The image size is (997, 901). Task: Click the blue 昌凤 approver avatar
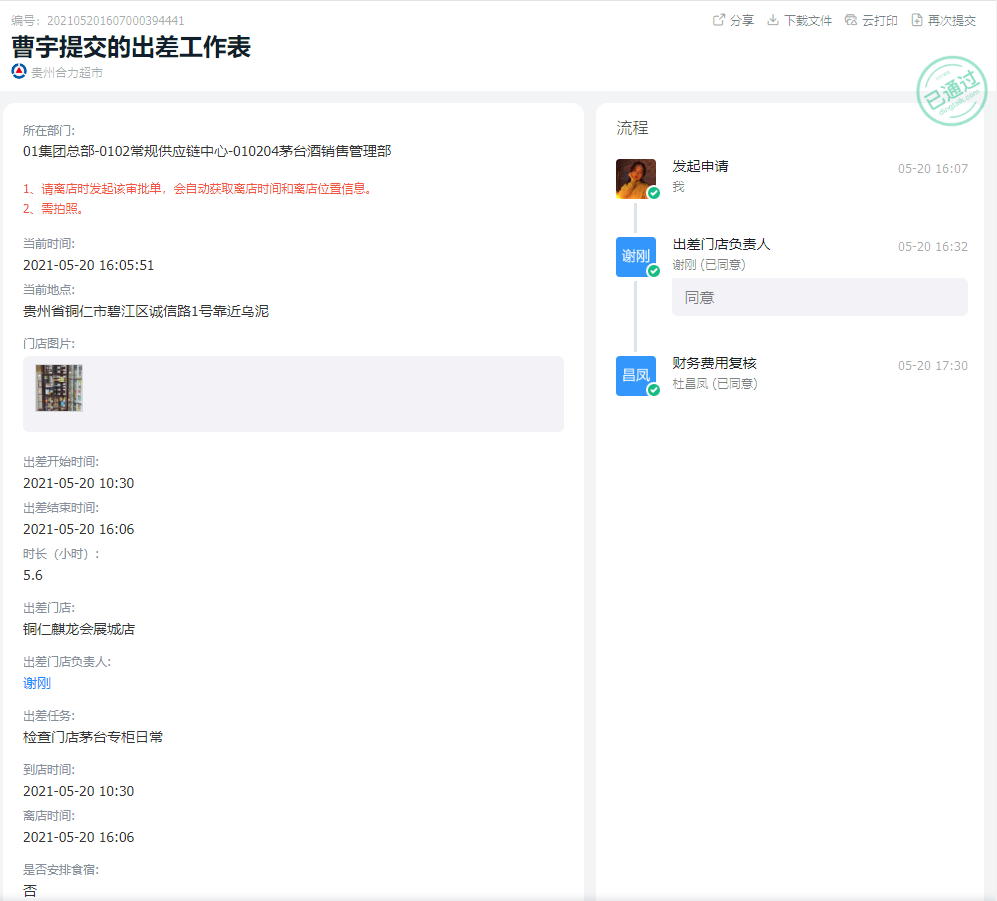(635, 376)
